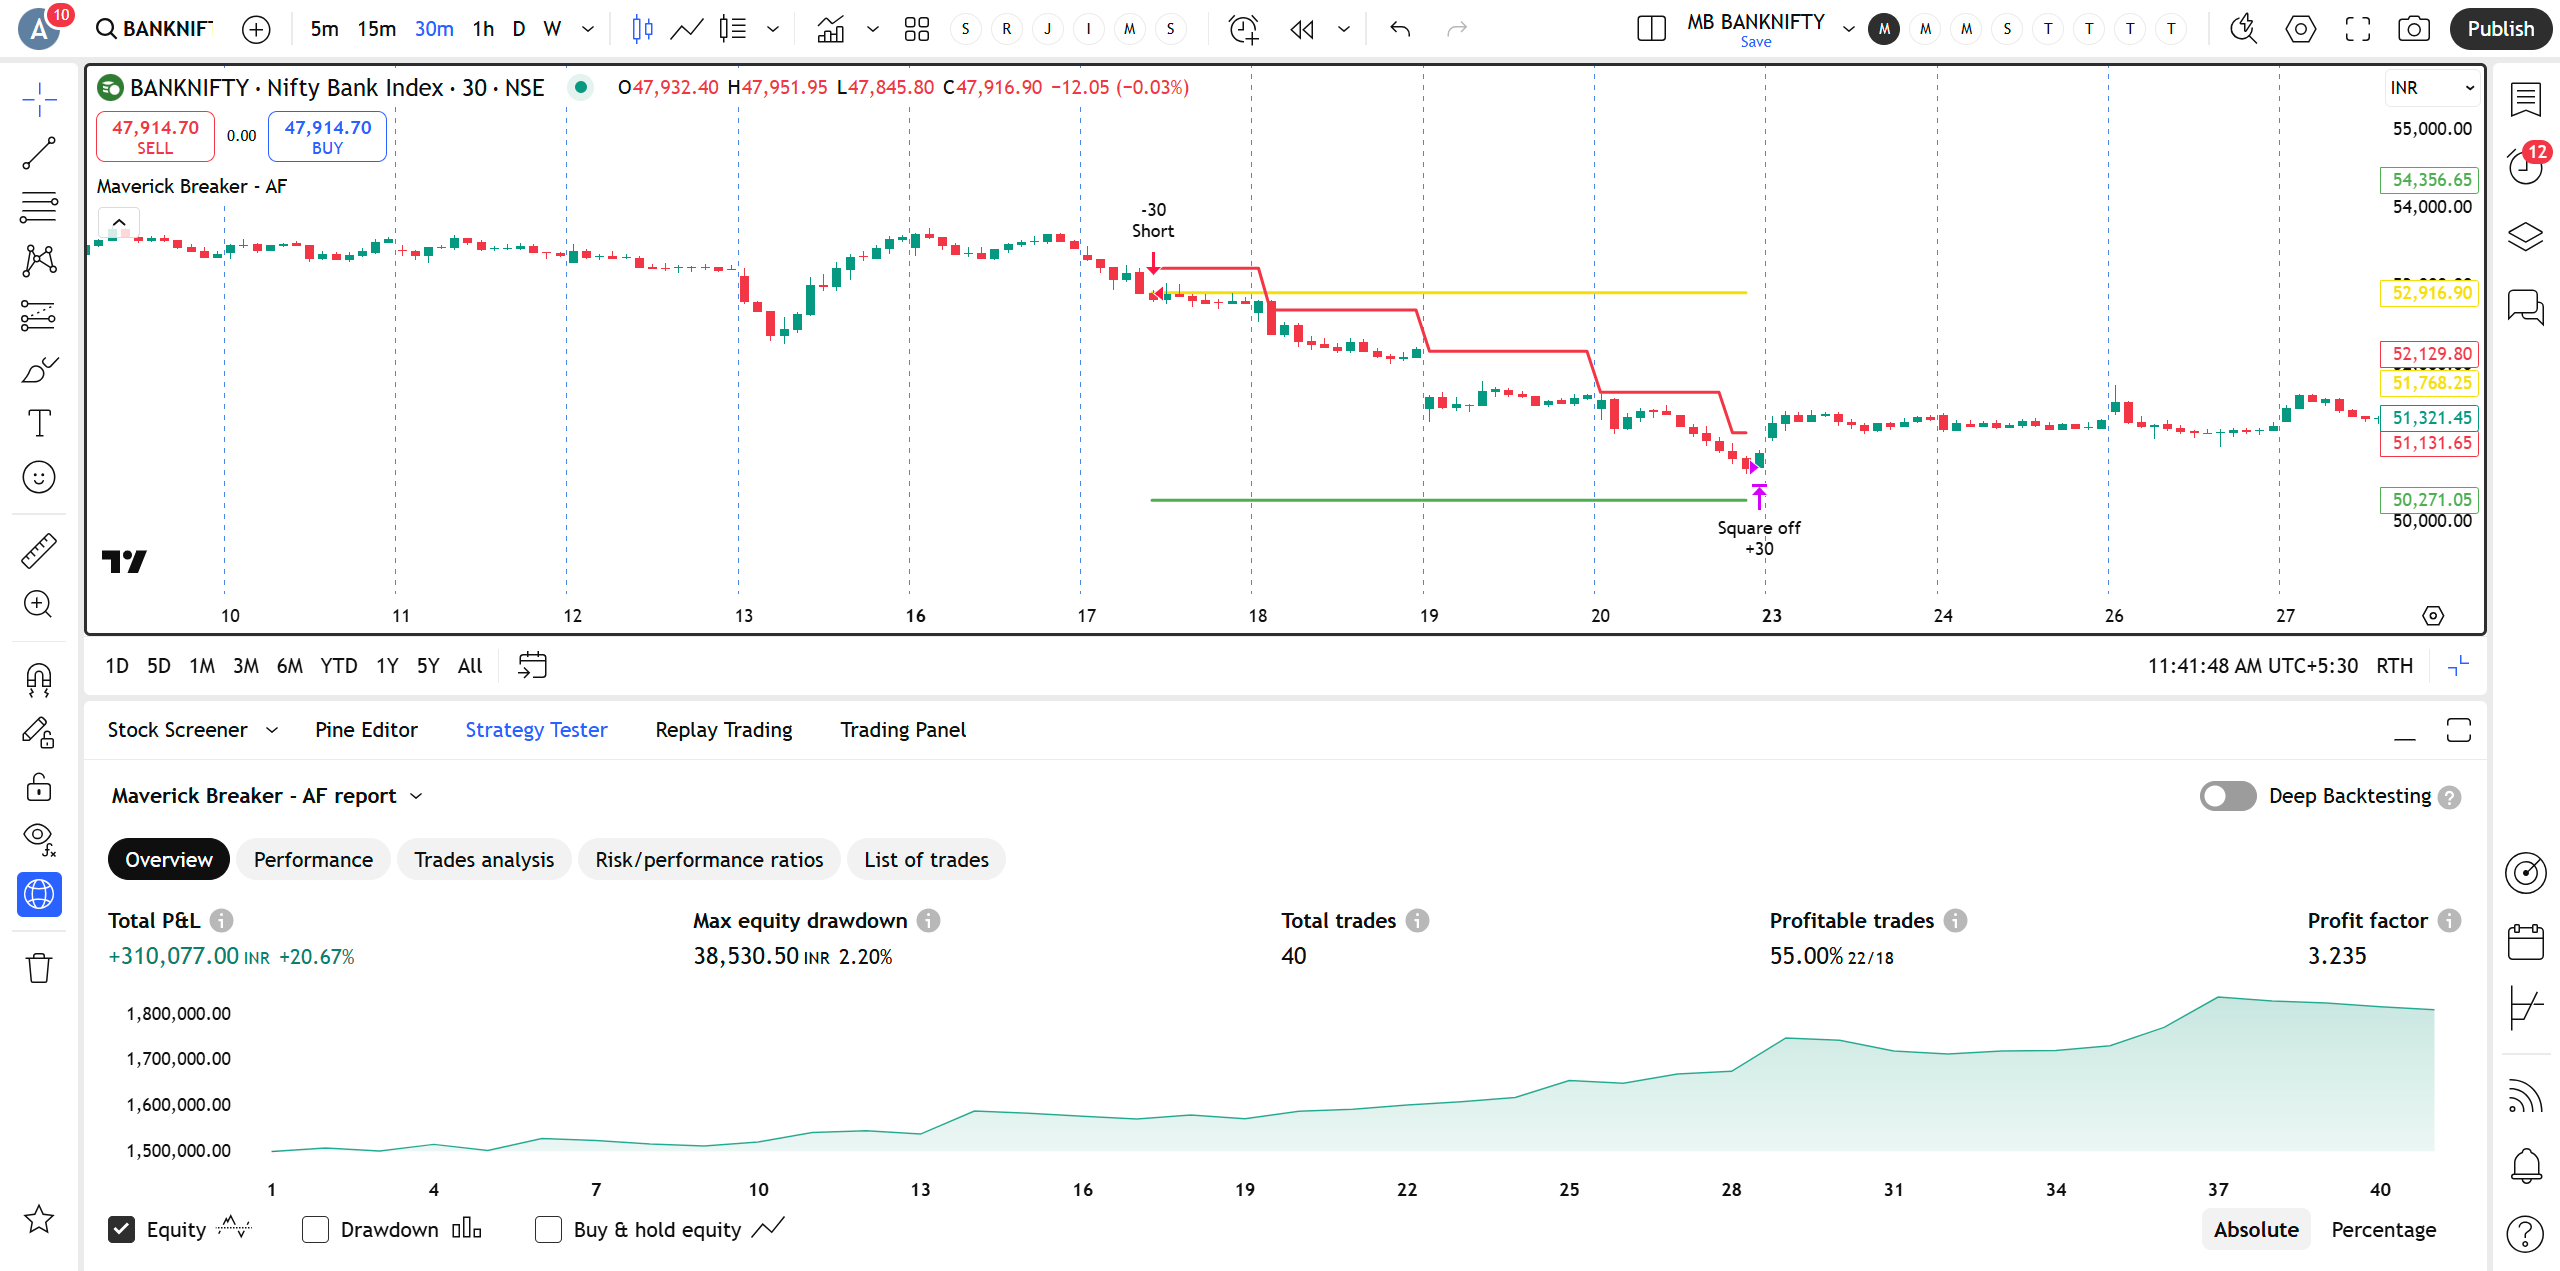2560x1271 pixels.
Task: Select the crosshair cursor tool
Action: pos(39,99)
